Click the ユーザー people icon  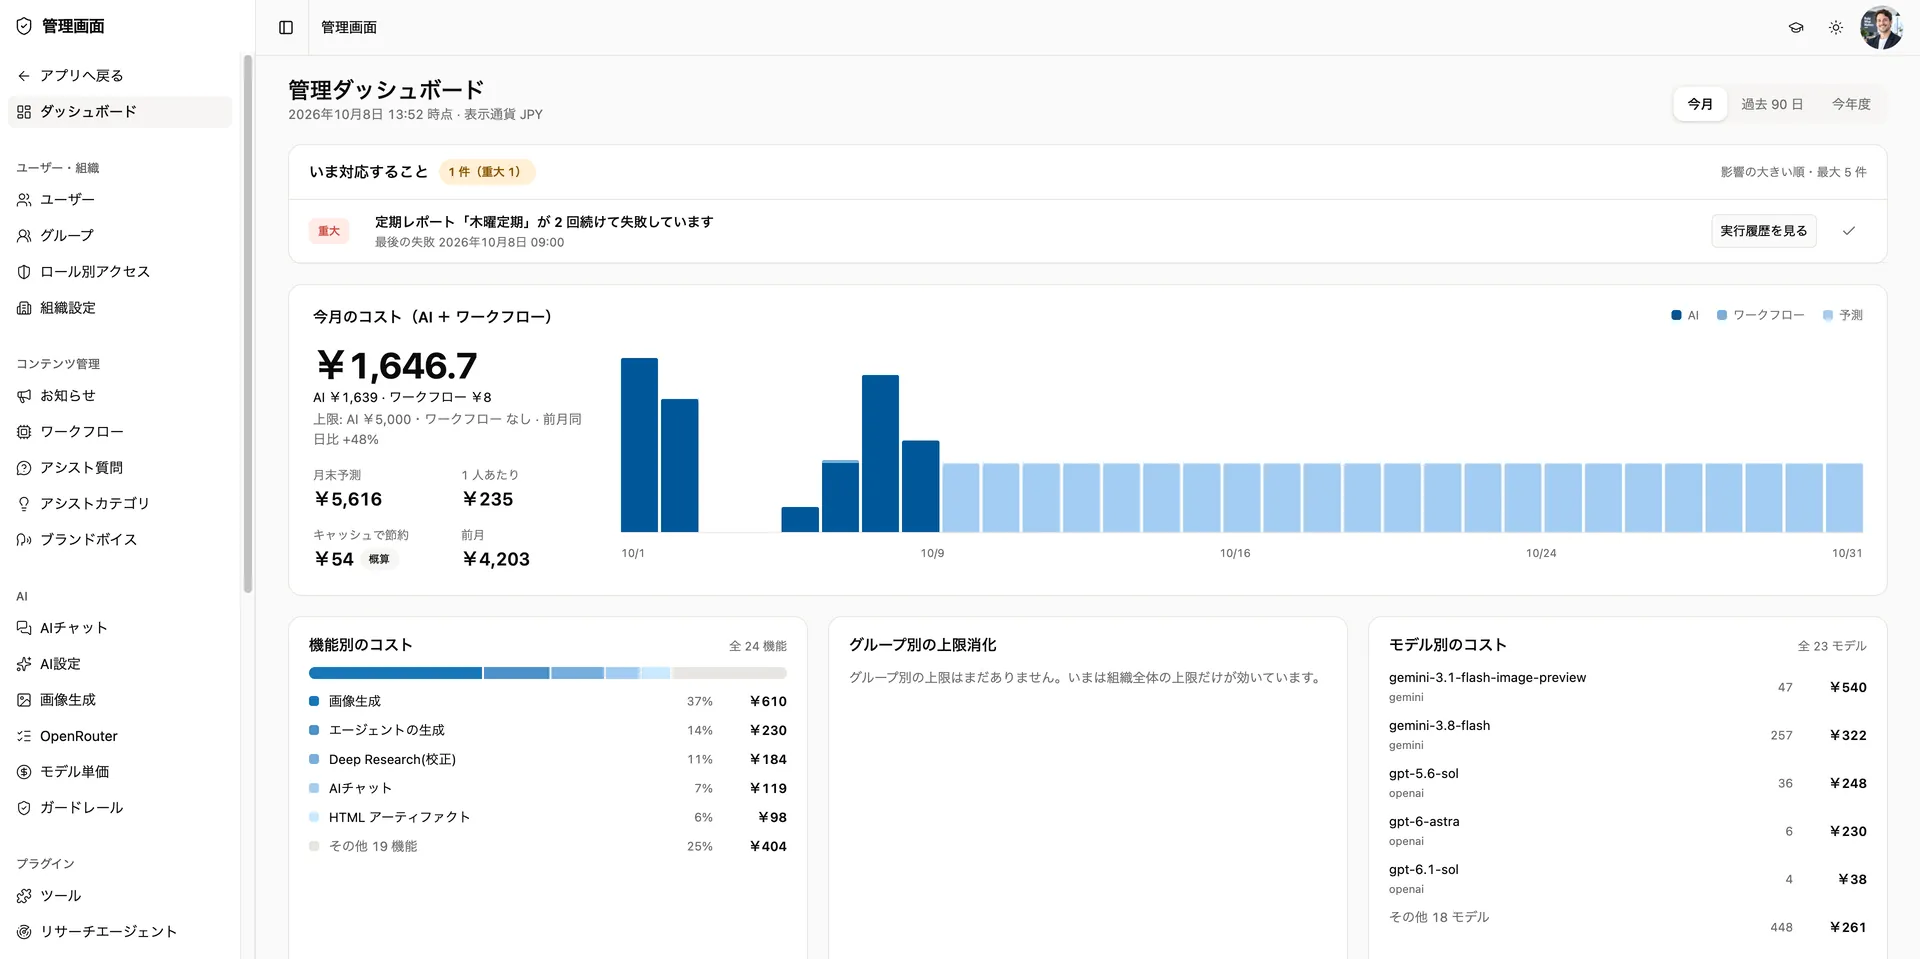tap(24, 200)
